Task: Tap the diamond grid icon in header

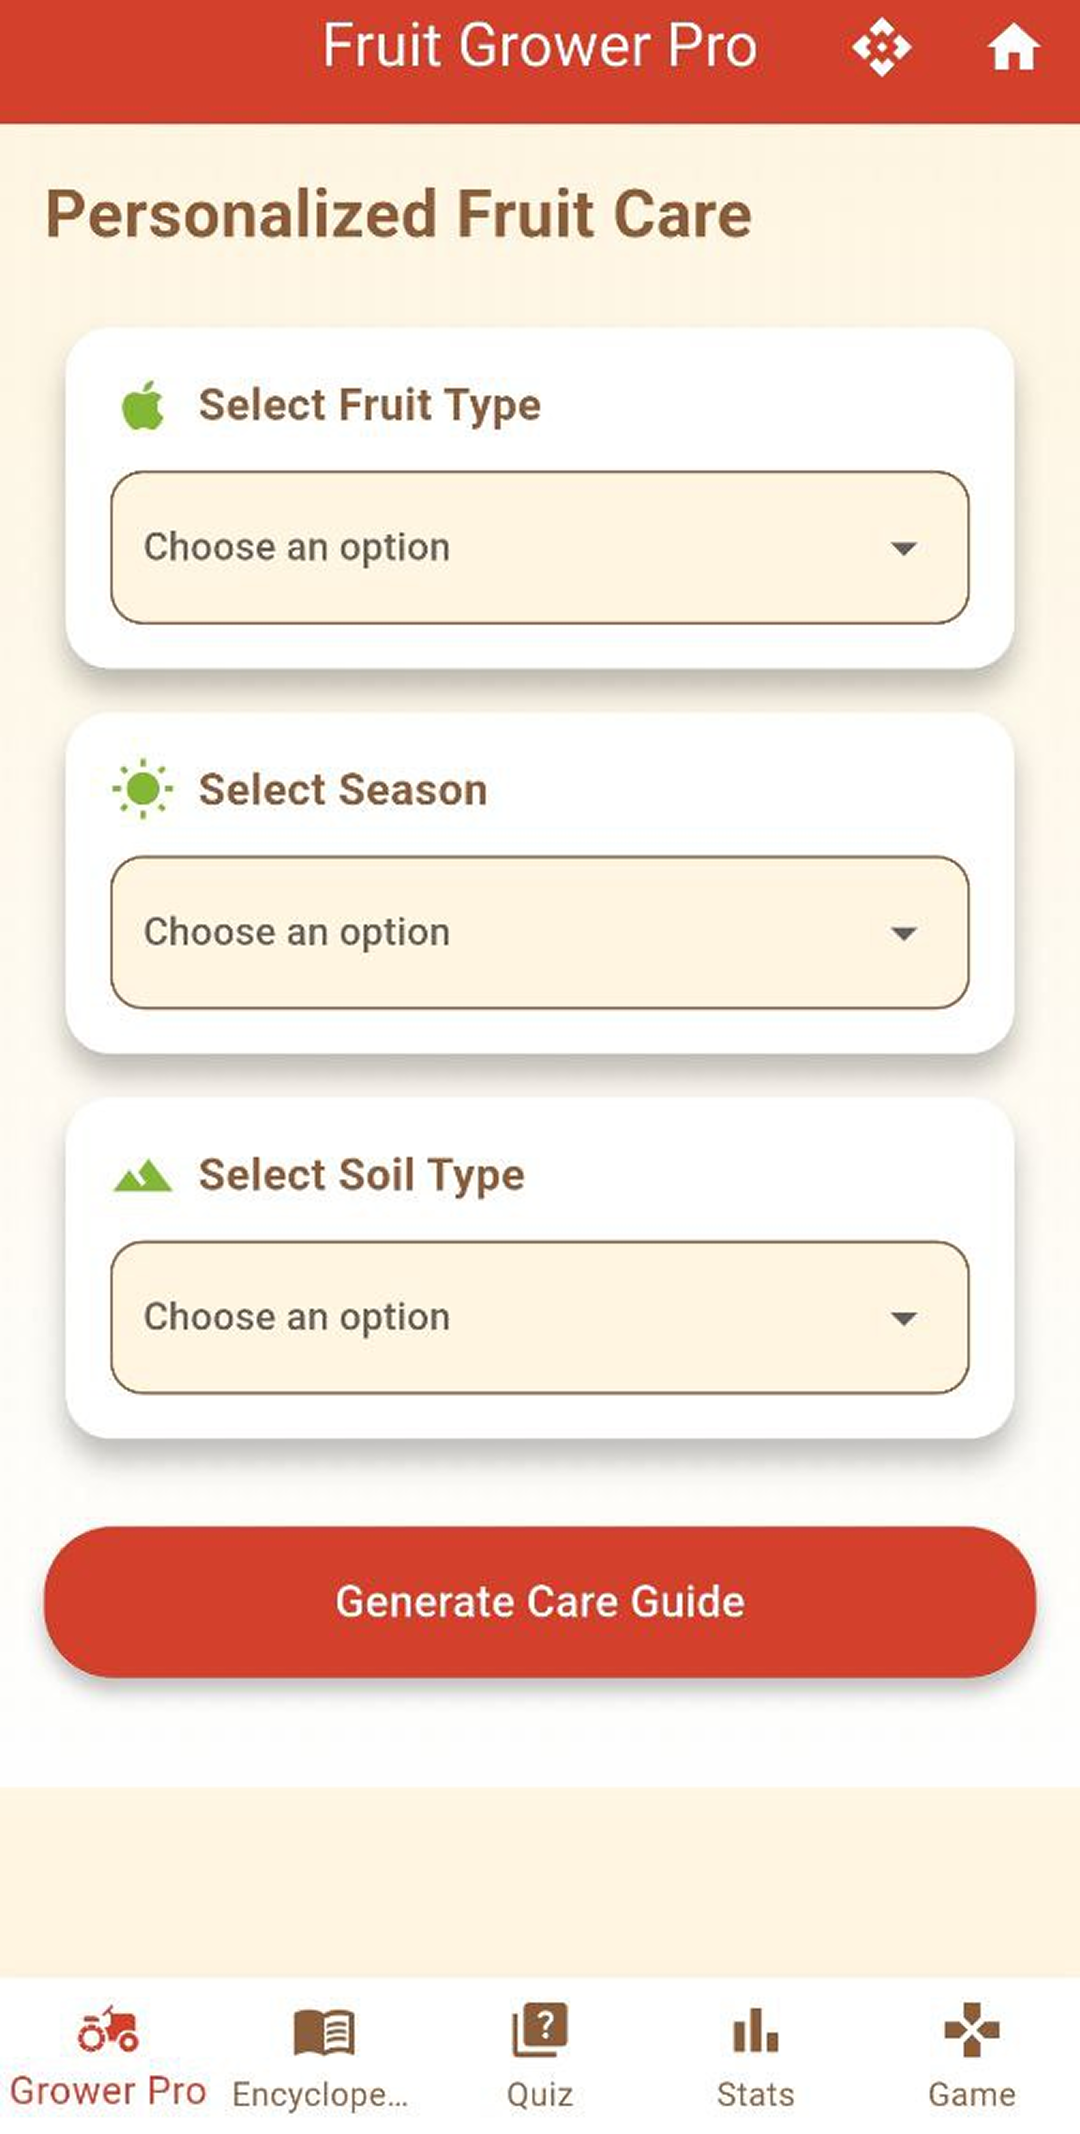Action: [x=881, y=48]
